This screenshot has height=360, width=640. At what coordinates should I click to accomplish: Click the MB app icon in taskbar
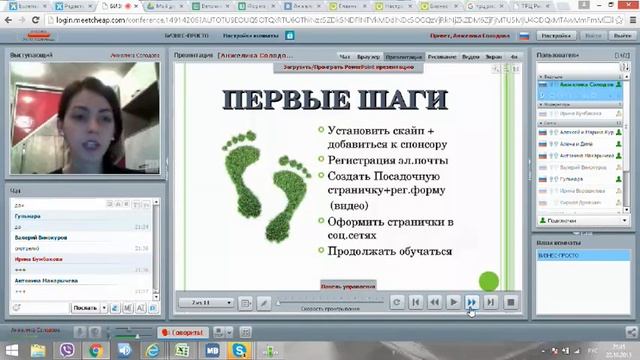212,350
